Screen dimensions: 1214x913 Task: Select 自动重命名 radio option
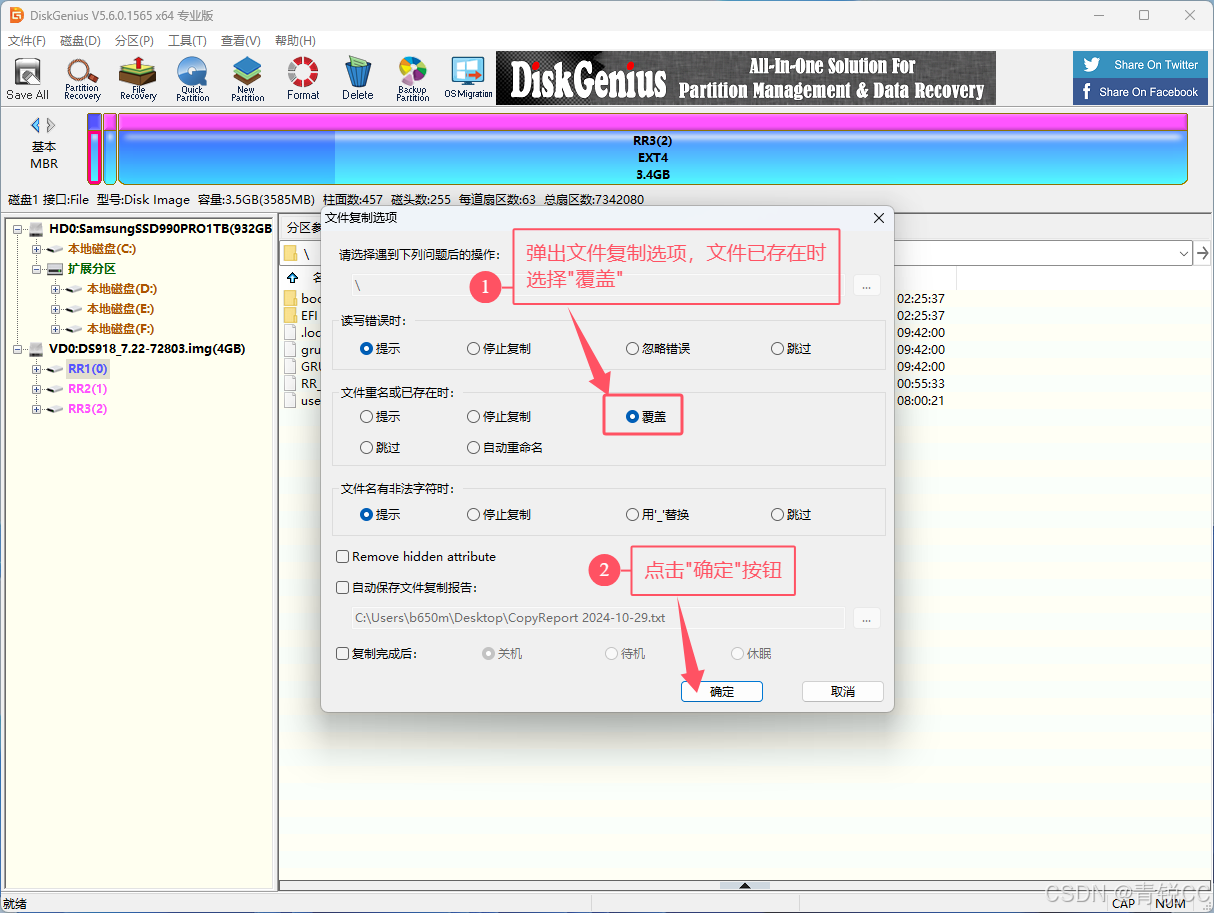505,448
